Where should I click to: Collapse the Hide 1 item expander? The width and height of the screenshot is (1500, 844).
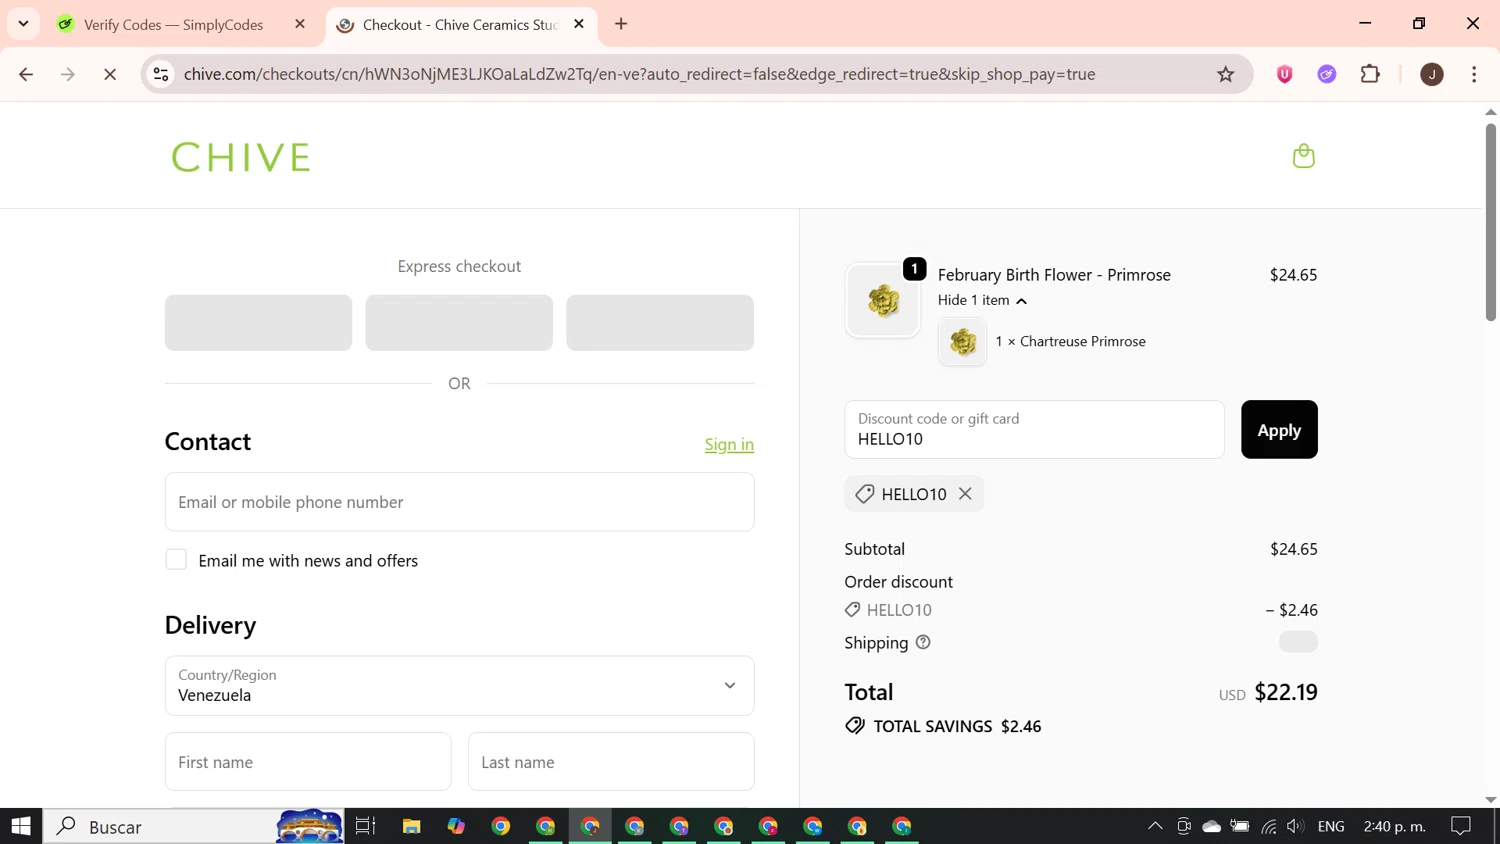(982, 300)
